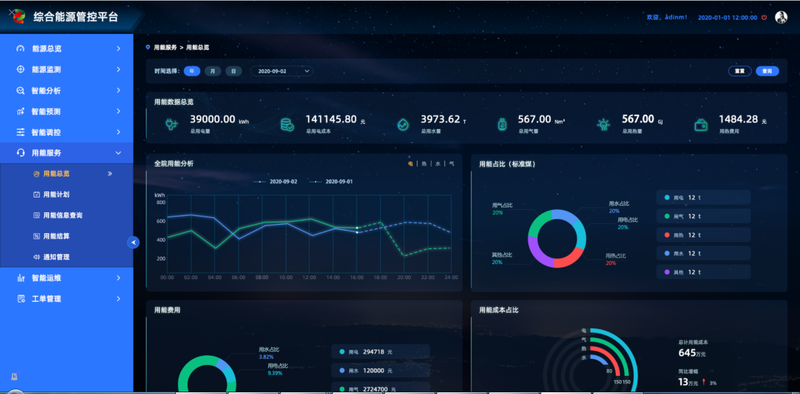Click the 重置 reset button
This screenshot has width=800, height=394.
[x=739, y=71]
